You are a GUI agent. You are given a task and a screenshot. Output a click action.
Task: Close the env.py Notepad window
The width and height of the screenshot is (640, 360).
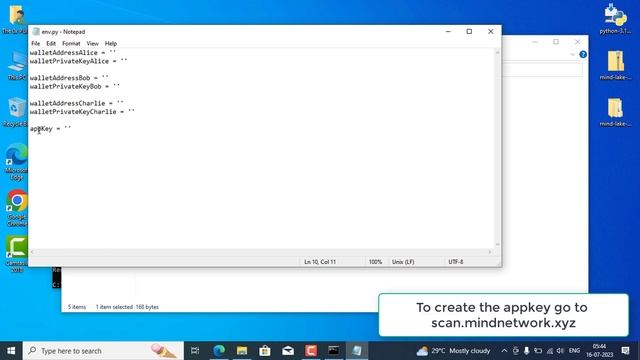tap(491, 31)
